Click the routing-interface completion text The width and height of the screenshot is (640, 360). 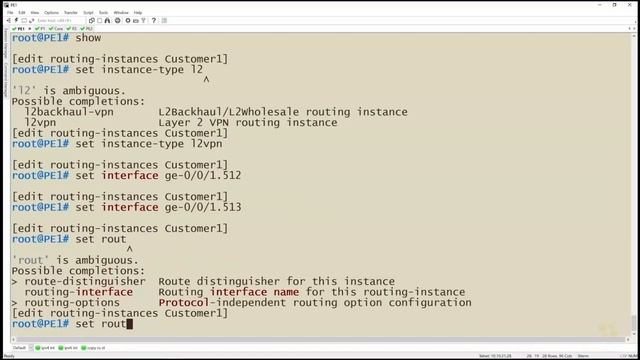pos(78,292)
